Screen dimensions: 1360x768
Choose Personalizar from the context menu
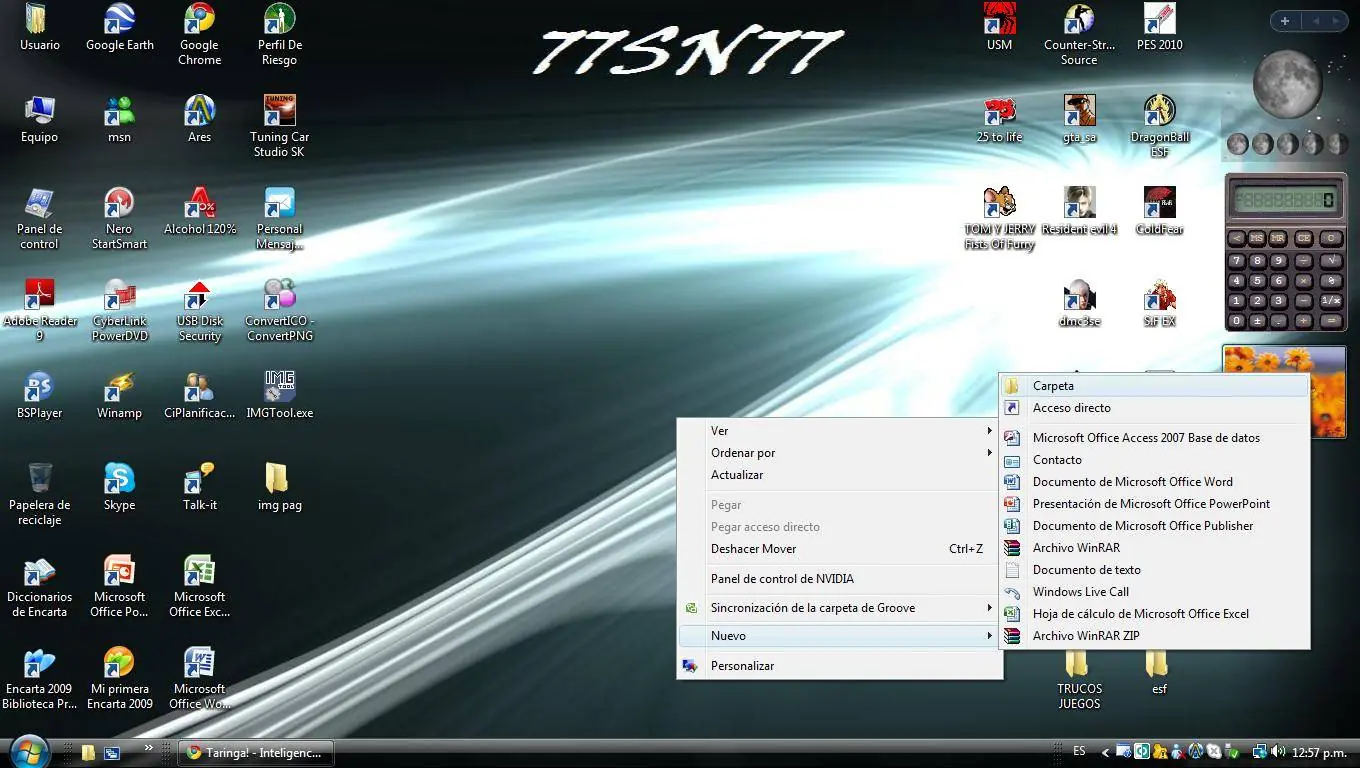tap(840, 666)
